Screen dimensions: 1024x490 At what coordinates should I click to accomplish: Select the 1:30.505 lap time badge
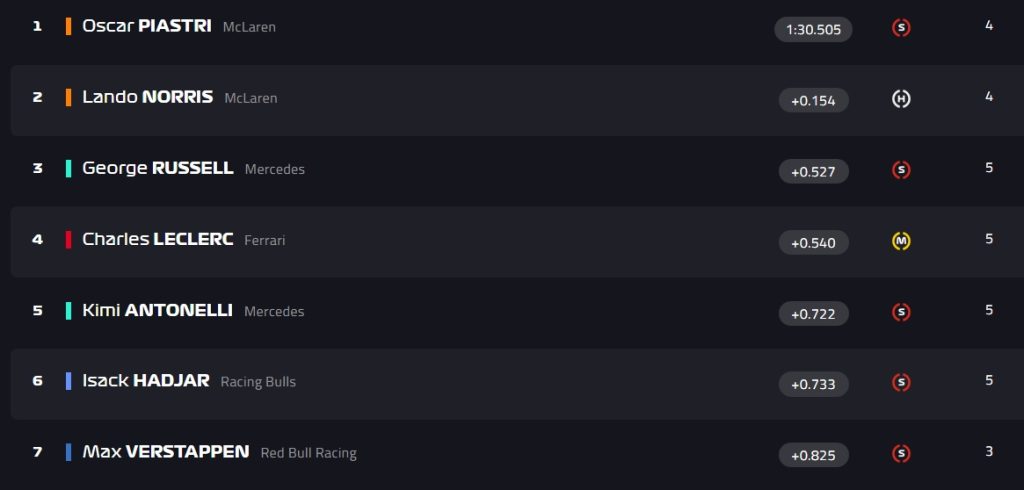click(x=813, y=29)
